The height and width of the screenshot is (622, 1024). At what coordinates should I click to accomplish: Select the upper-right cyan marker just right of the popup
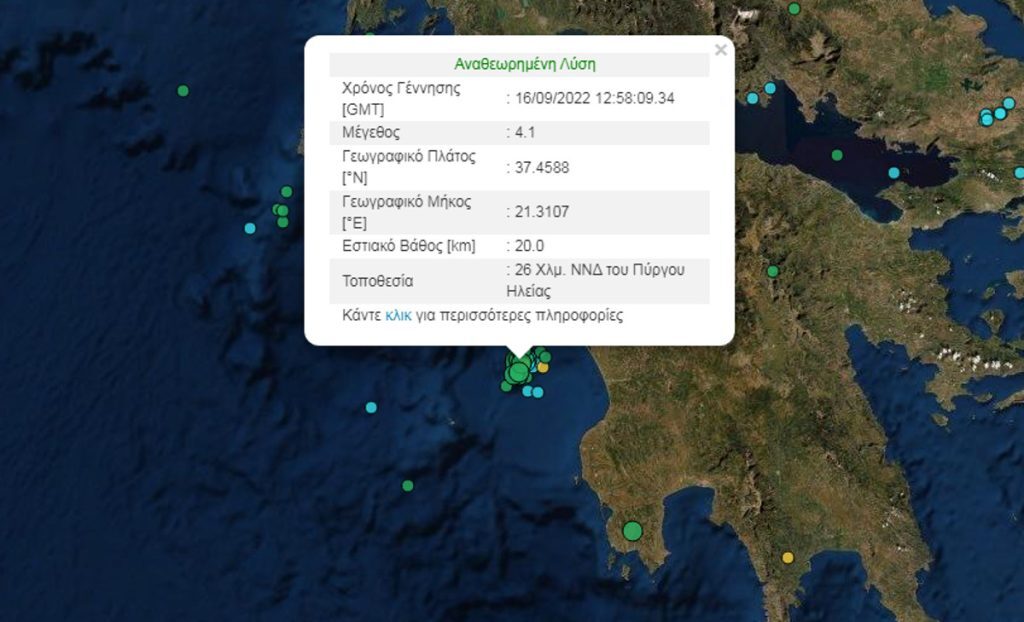770,88
